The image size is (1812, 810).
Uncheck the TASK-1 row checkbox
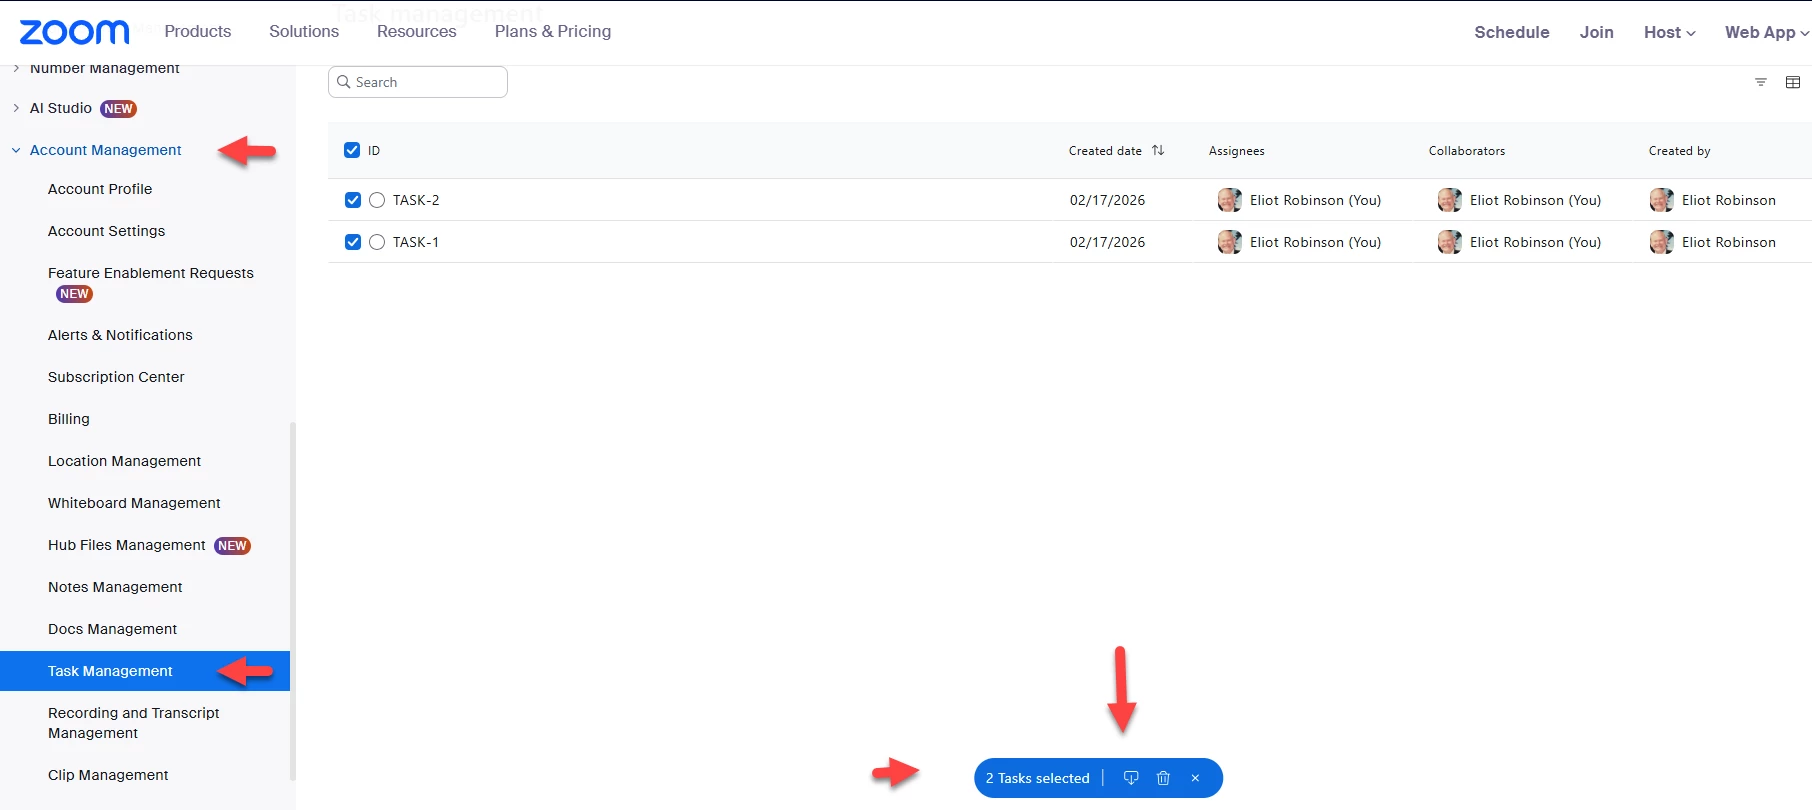point(353,242)
